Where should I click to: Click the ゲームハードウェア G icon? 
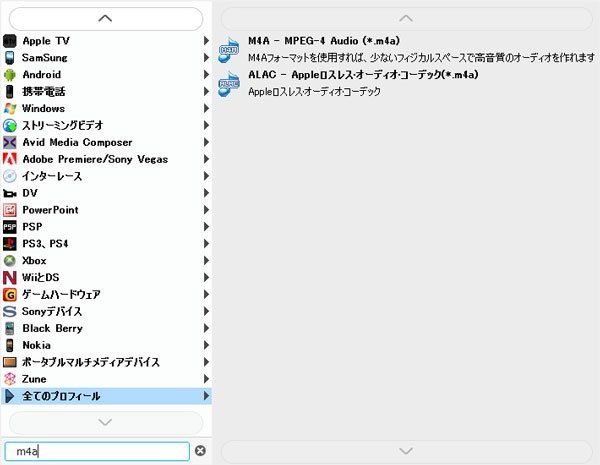pyautogui.click(x=10, y=295)
